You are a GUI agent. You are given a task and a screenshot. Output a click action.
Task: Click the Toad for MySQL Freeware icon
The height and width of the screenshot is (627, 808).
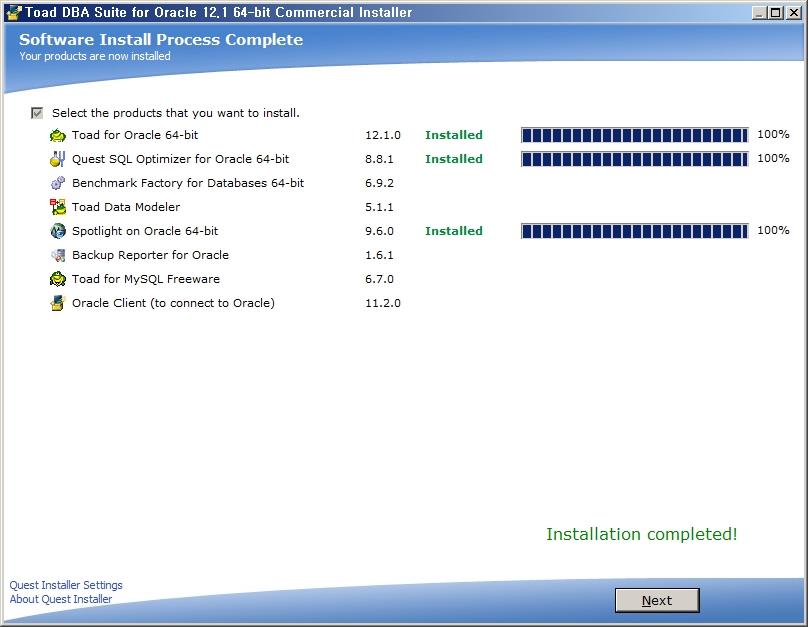(58, 279)
